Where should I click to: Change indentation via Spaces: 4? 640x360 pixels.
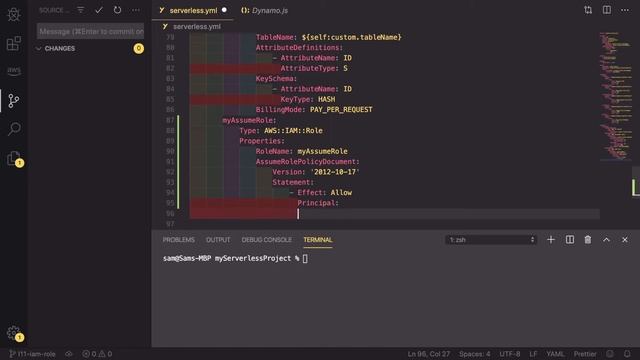pos(474,354)
